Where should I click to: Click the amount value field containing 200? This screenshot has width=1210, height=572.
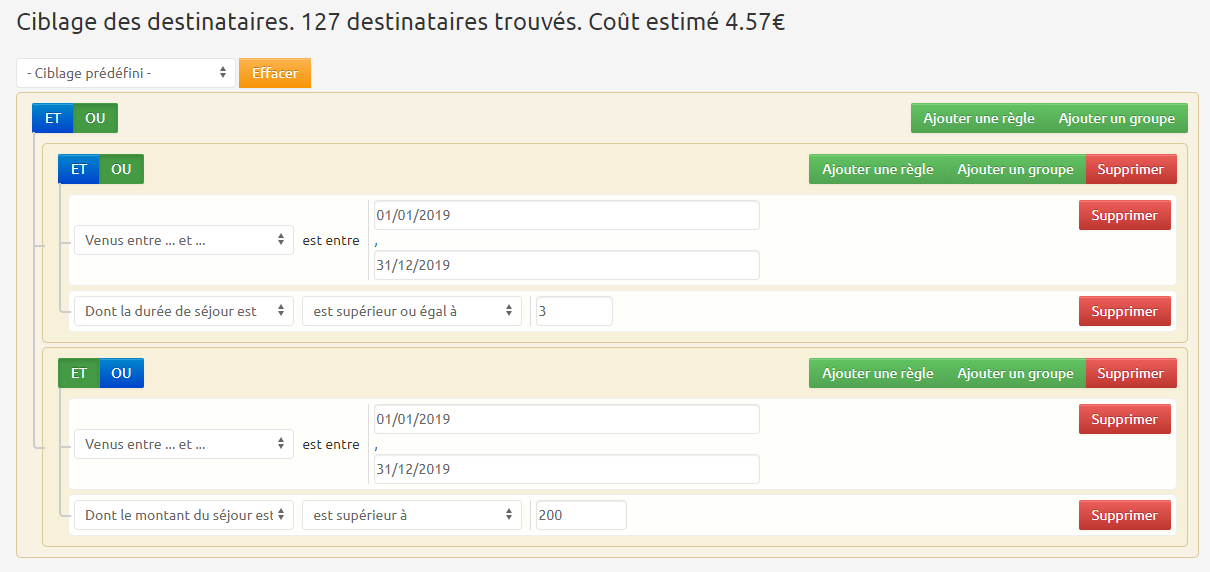580,515
